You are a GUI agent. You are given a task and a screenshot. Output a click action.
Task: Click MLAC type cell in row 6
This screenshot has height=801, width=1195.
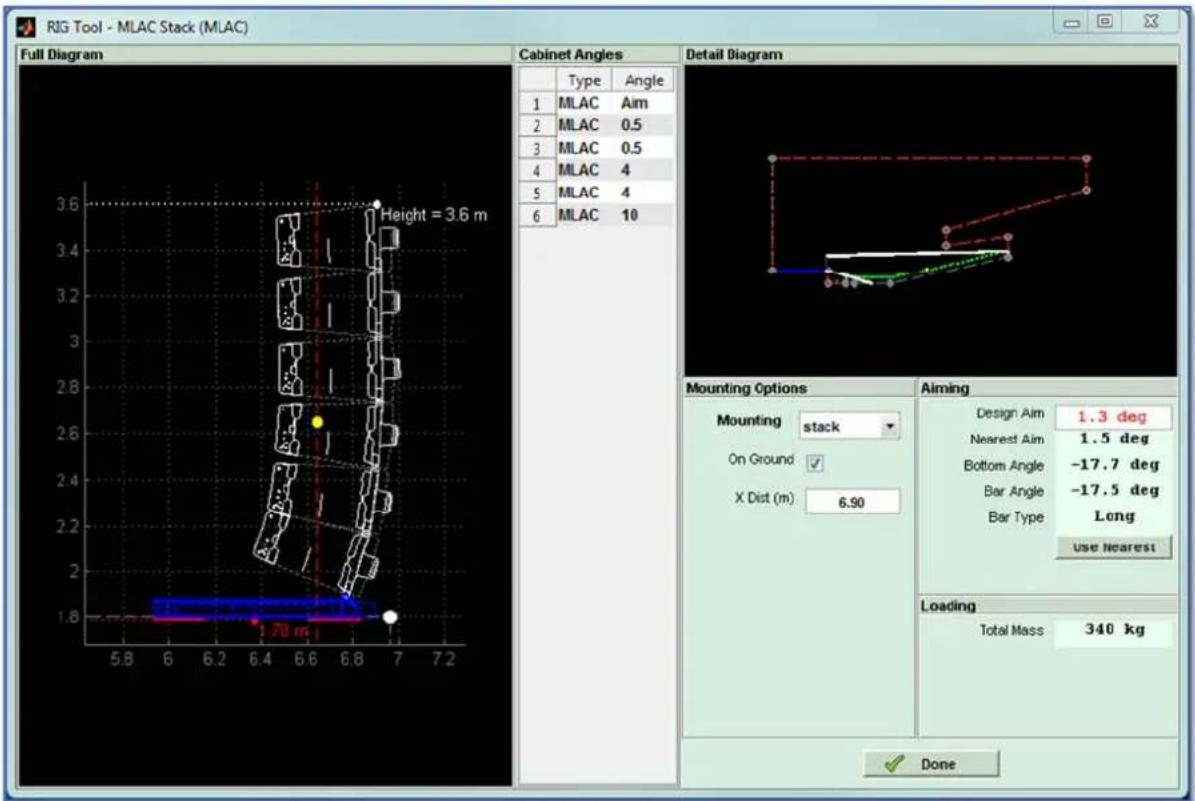click(x=584, y=216)
